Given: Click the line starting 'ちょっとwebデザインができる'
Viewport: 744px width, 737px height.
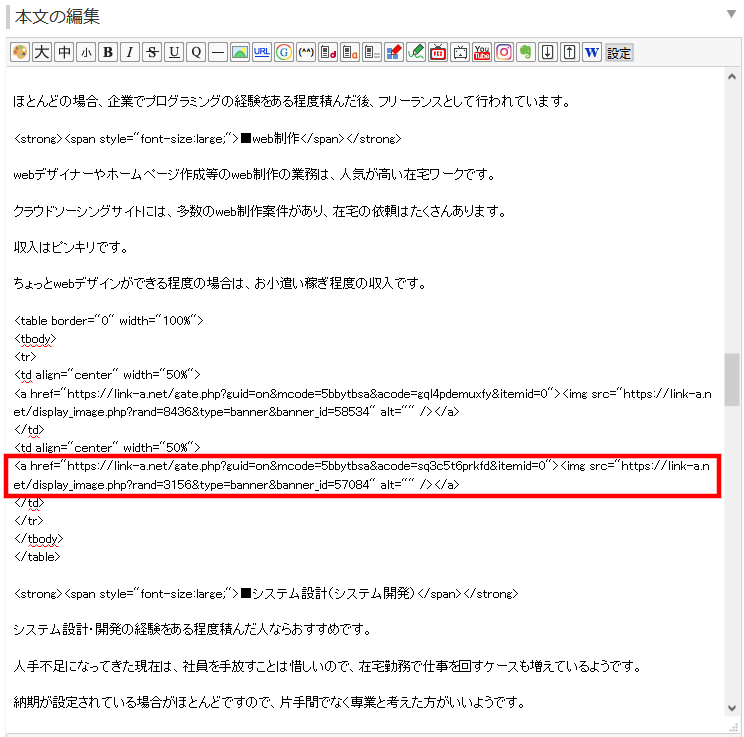Looking at the screenshot, I should pyautogui.click(x=220, y=283).
